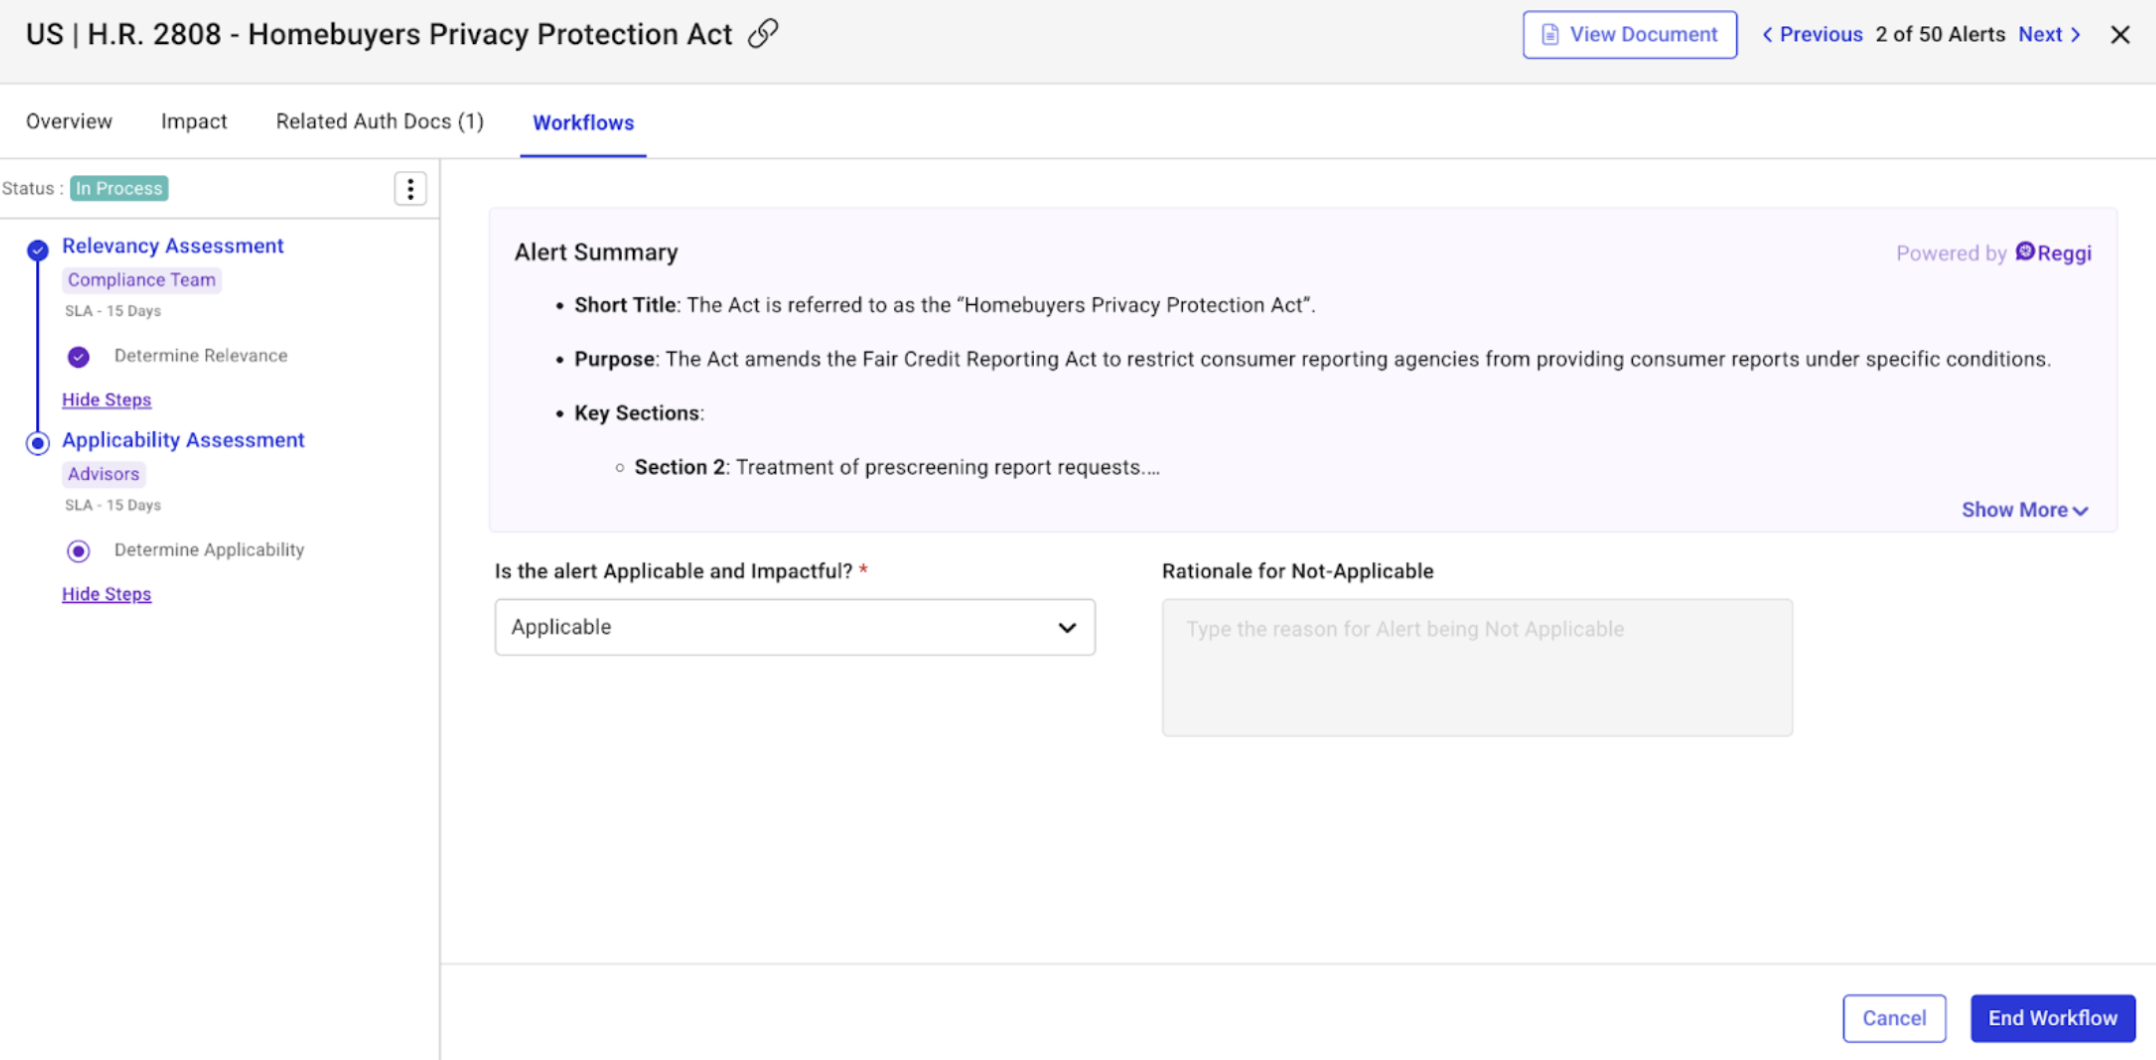
Task: Open the Related Auth Docs tab
Action: 379,121
